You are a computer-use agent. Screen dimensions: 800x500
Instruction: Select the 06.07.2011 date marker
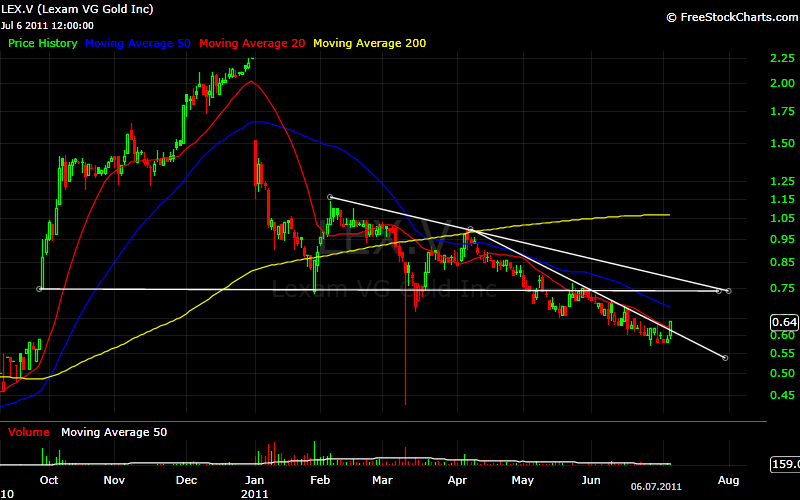coord(655,486)
